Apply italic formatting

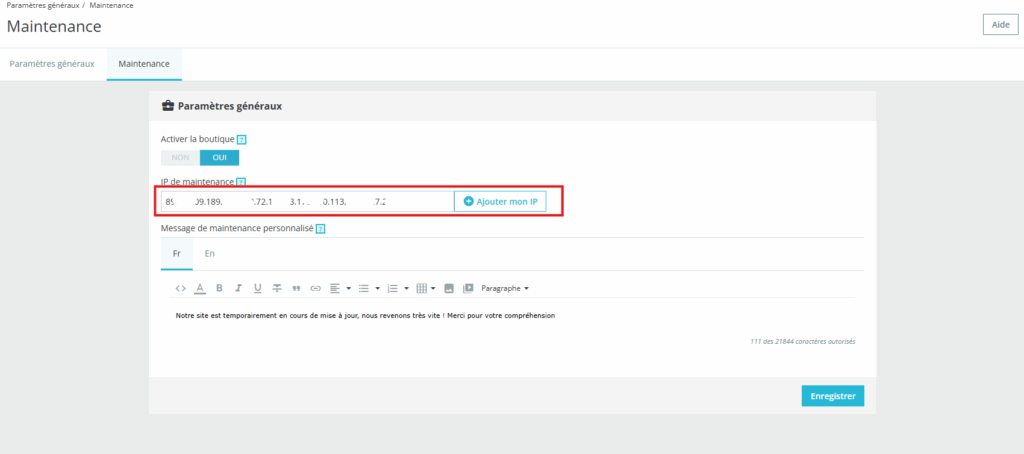(238, 288)
